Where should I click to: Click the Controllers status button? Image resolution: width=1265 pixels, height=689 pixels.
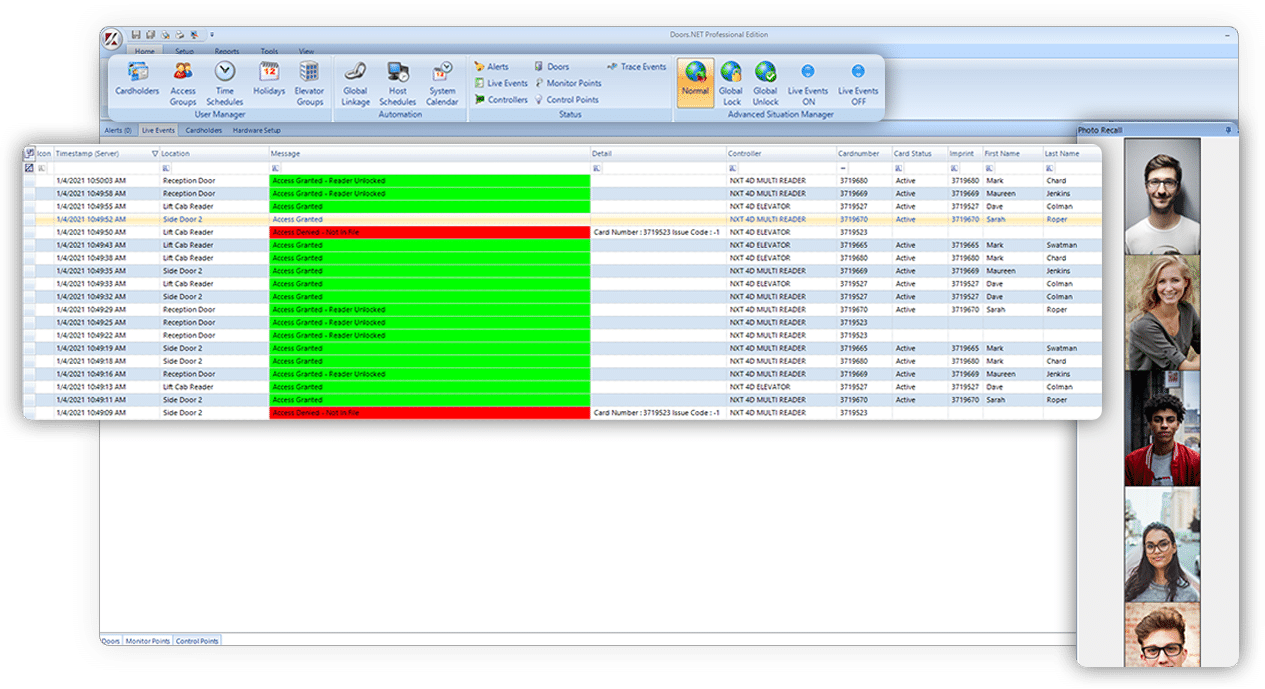tap(501, 100)
